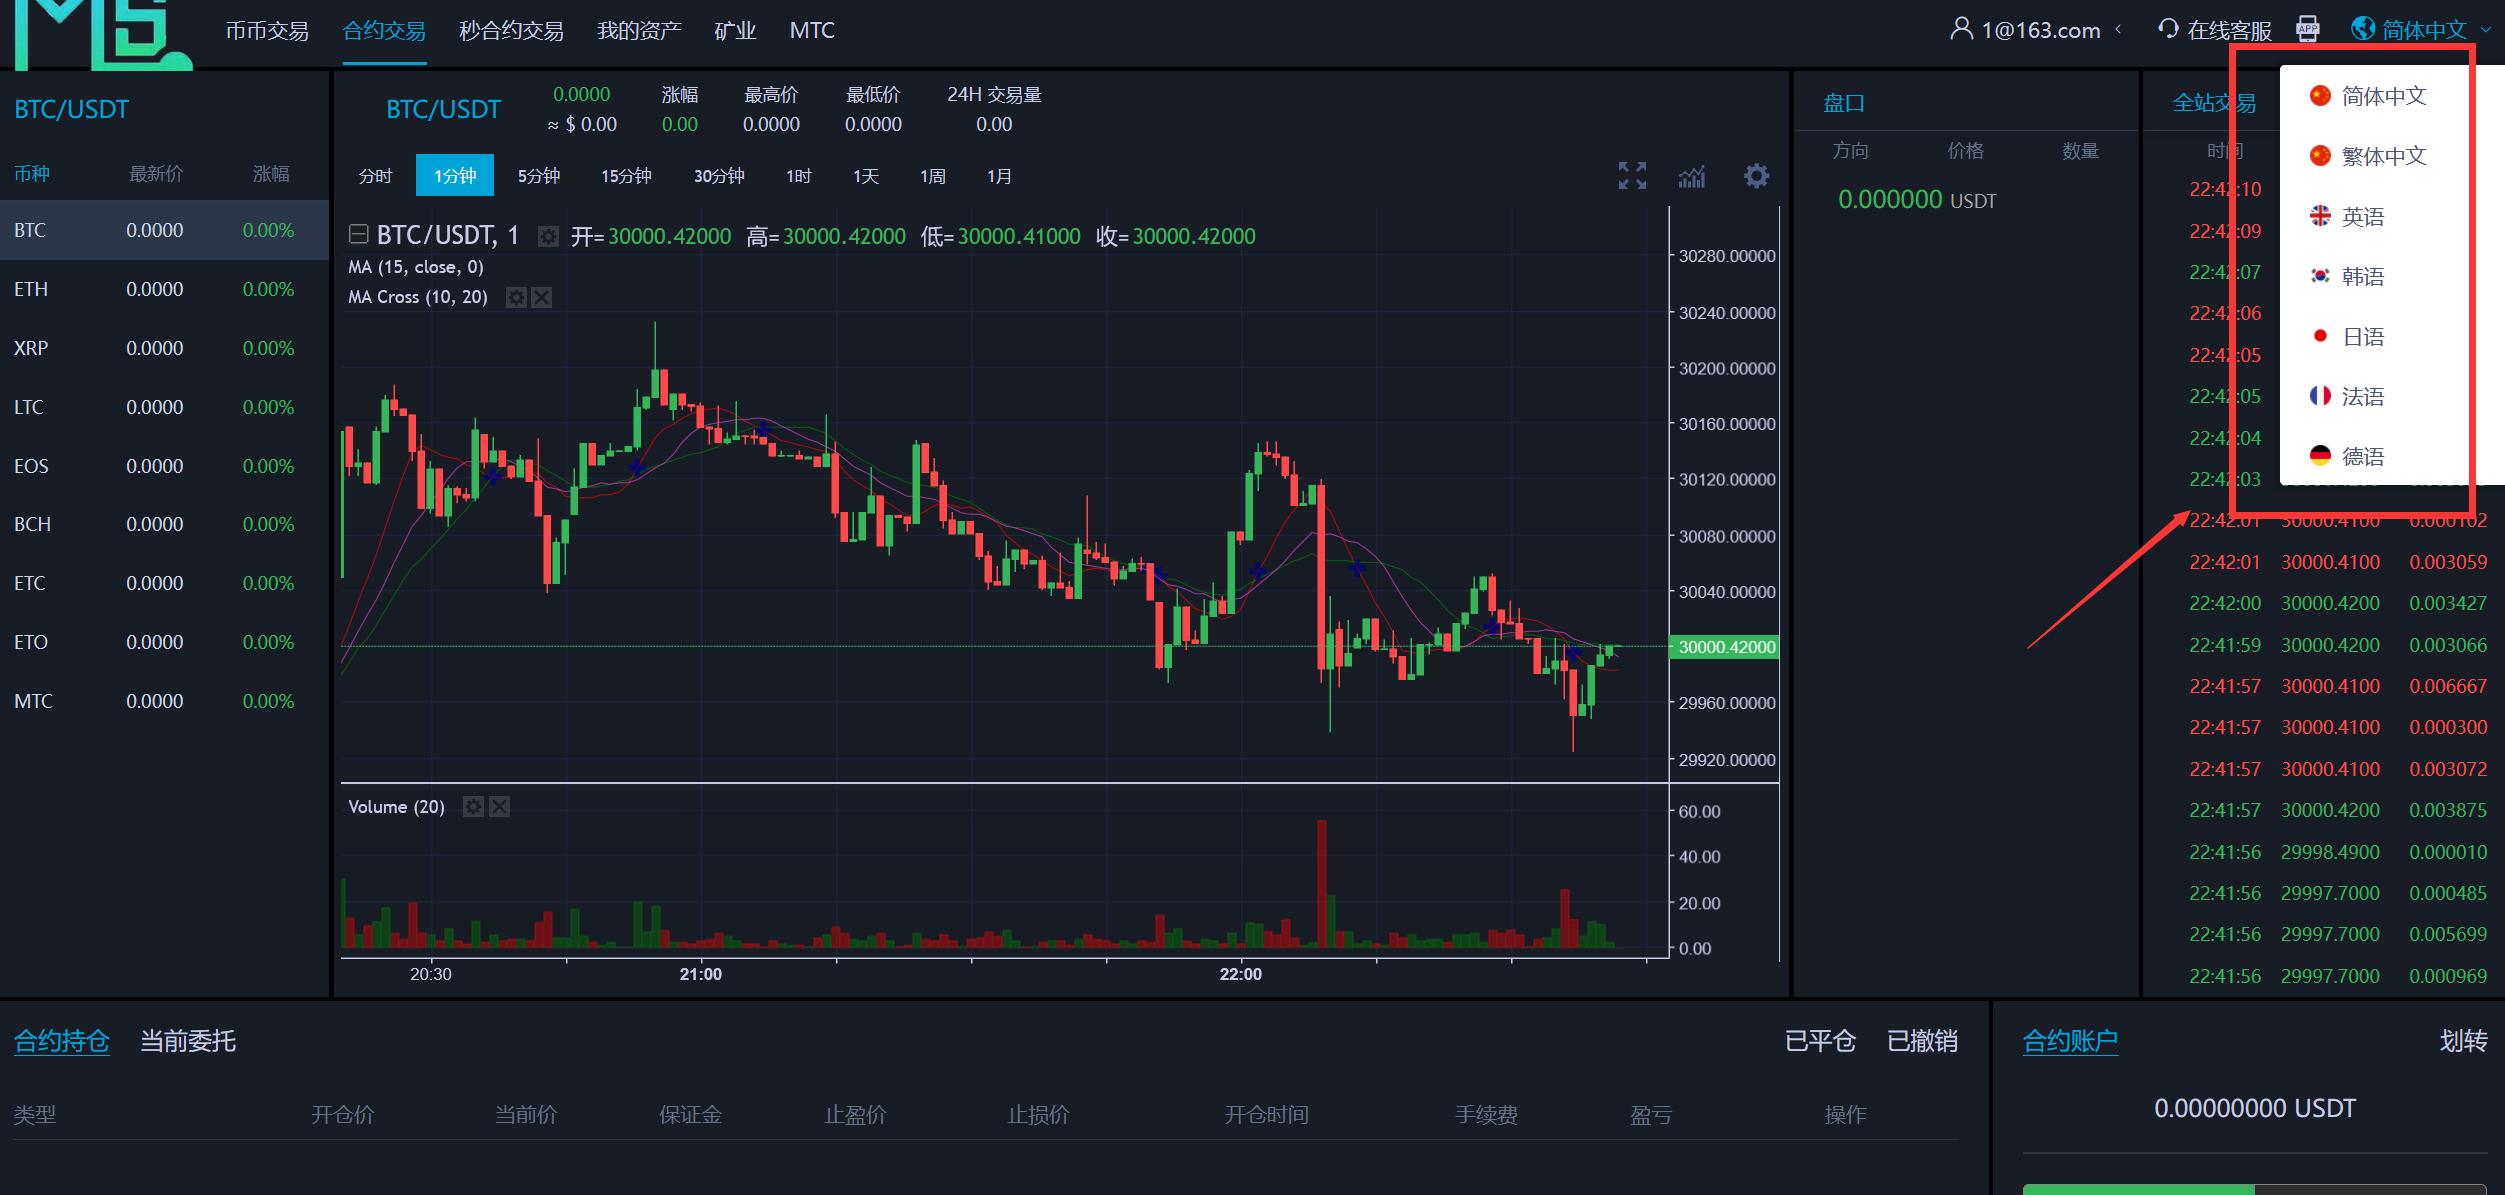The height and width of the screenshot is (1195, 2505).
Task: Open chart indicators icon
Action: (x=1692, y=176)
